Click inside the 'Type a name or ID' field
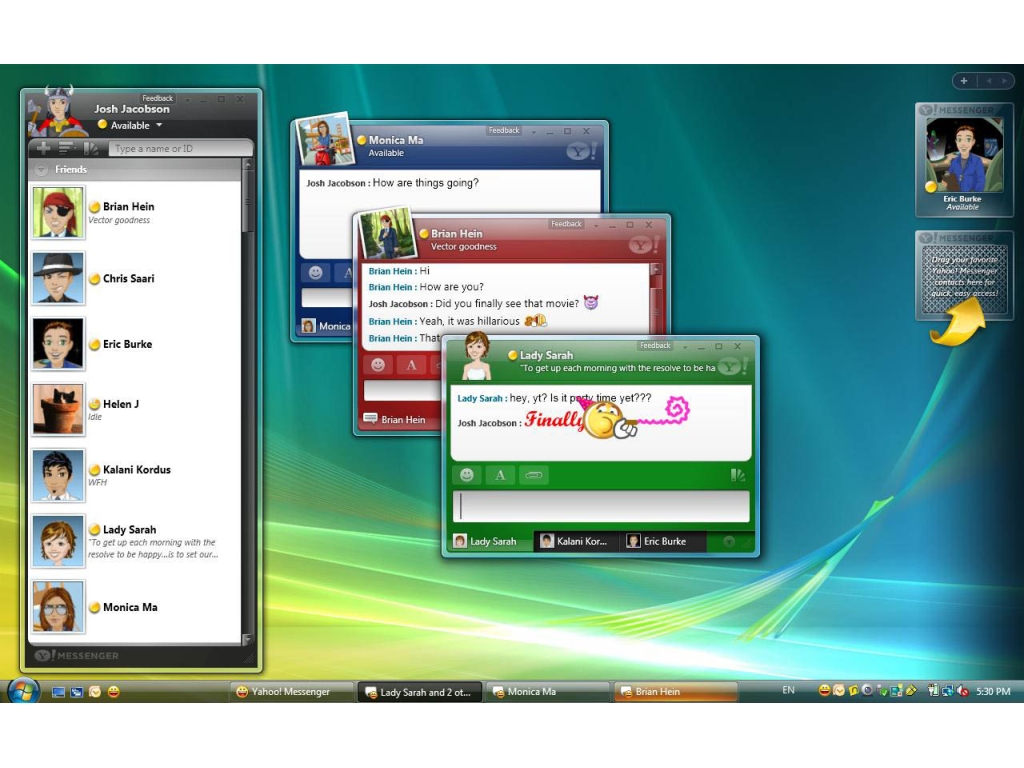 180,149
